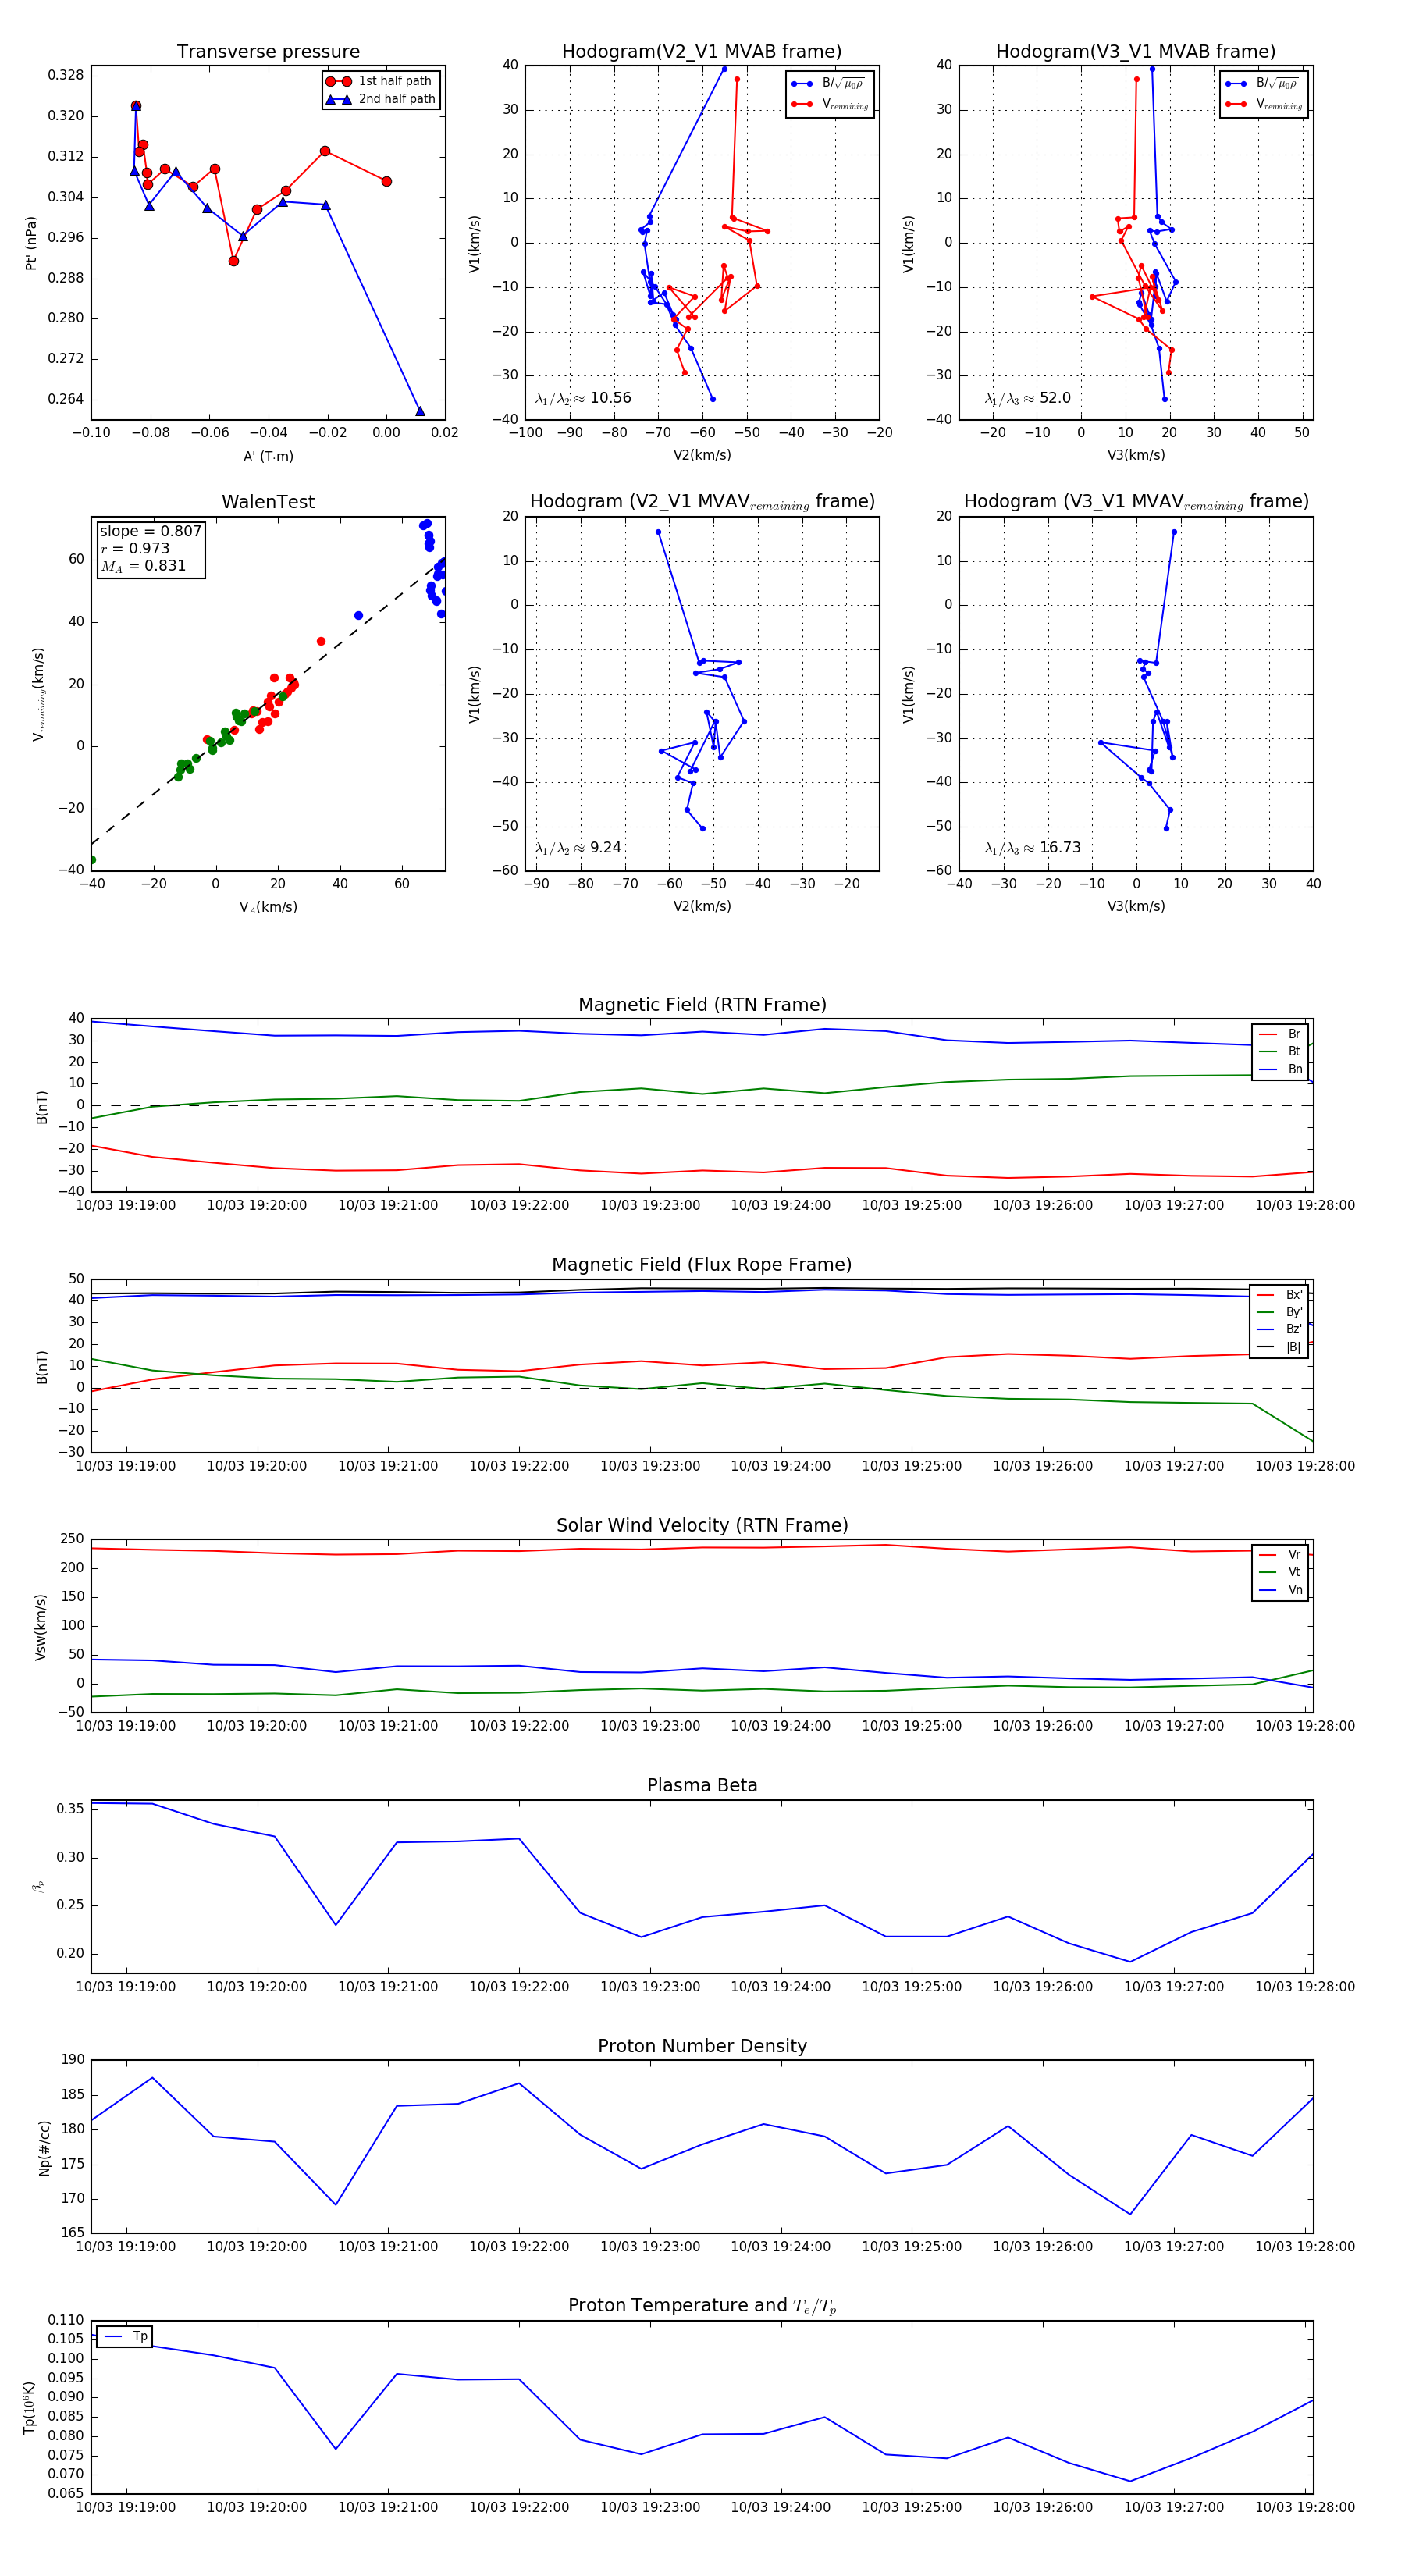
Task: Click the λ1/λ2 ≈ 9.24 annotation
Action: coord(578,848)
